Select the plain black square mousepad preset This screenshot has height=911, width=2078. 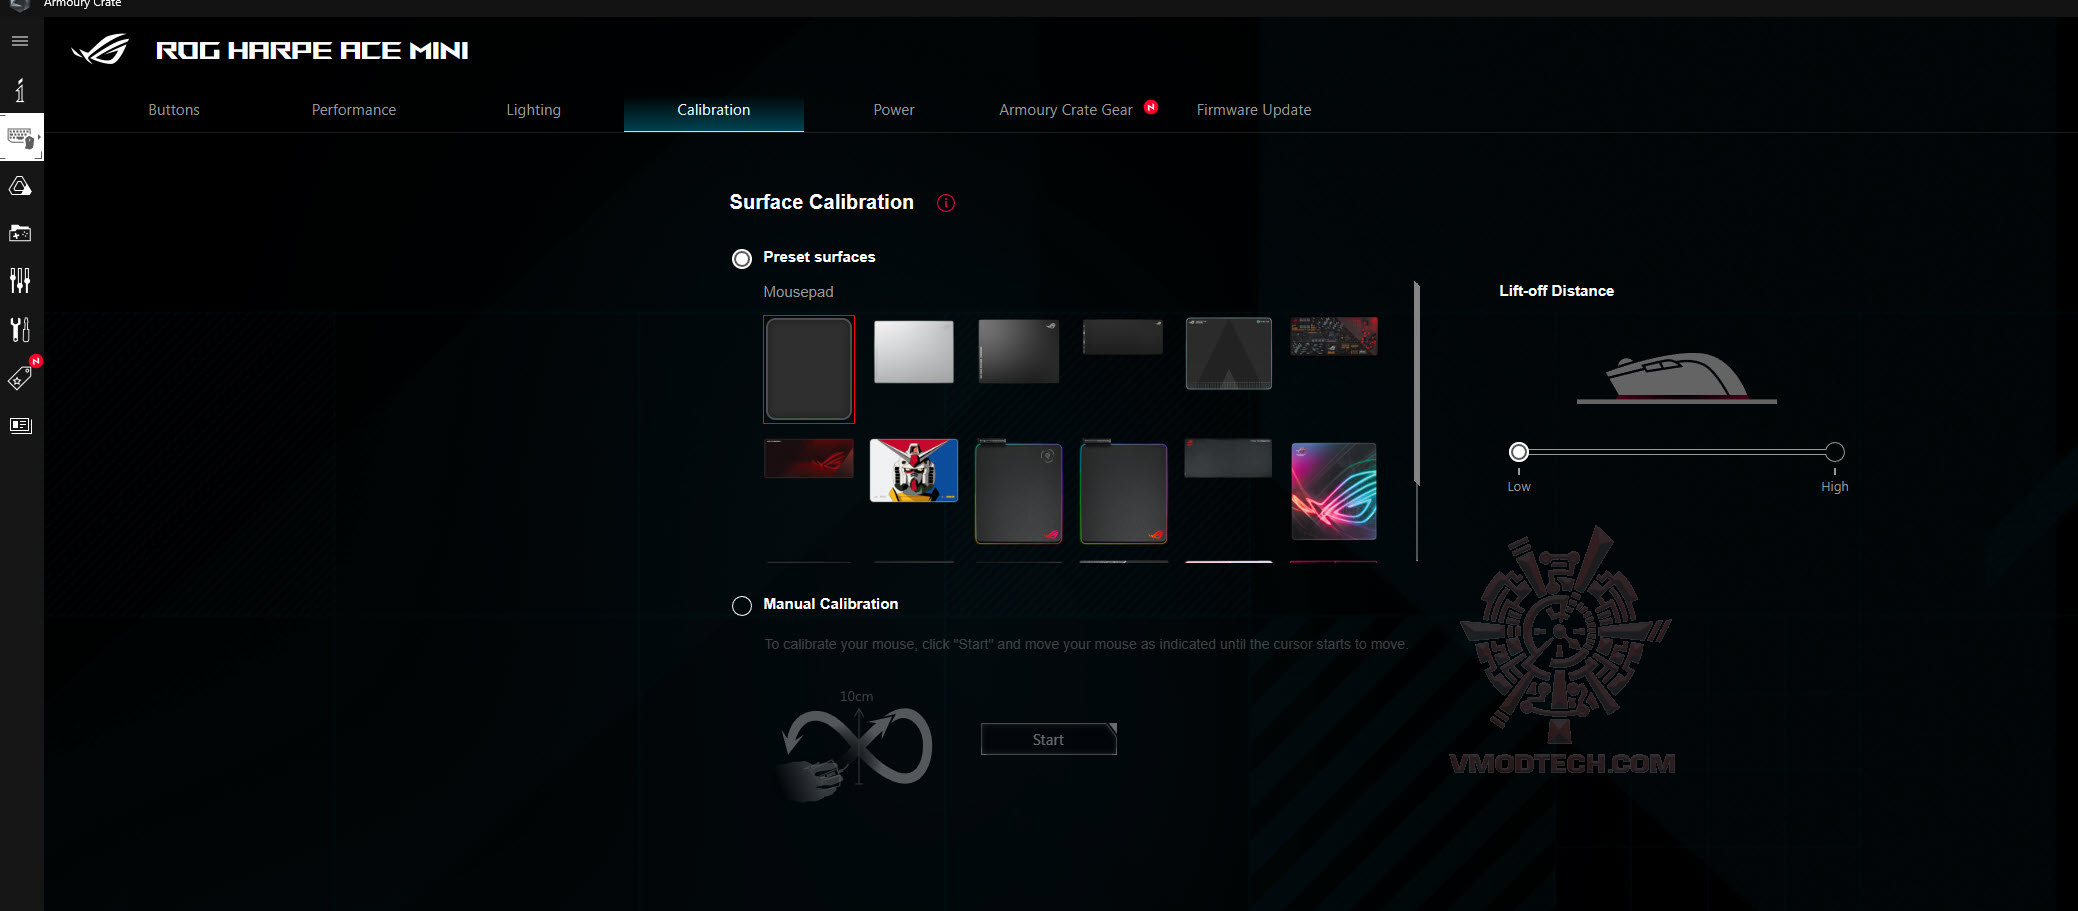click(x=809, y=369)
